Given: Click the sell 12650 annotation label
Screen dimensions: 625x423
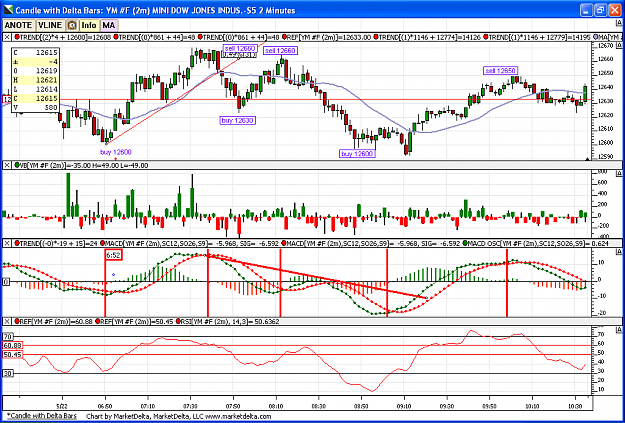Looking at the screenshot, I should (x=500, y=71).
